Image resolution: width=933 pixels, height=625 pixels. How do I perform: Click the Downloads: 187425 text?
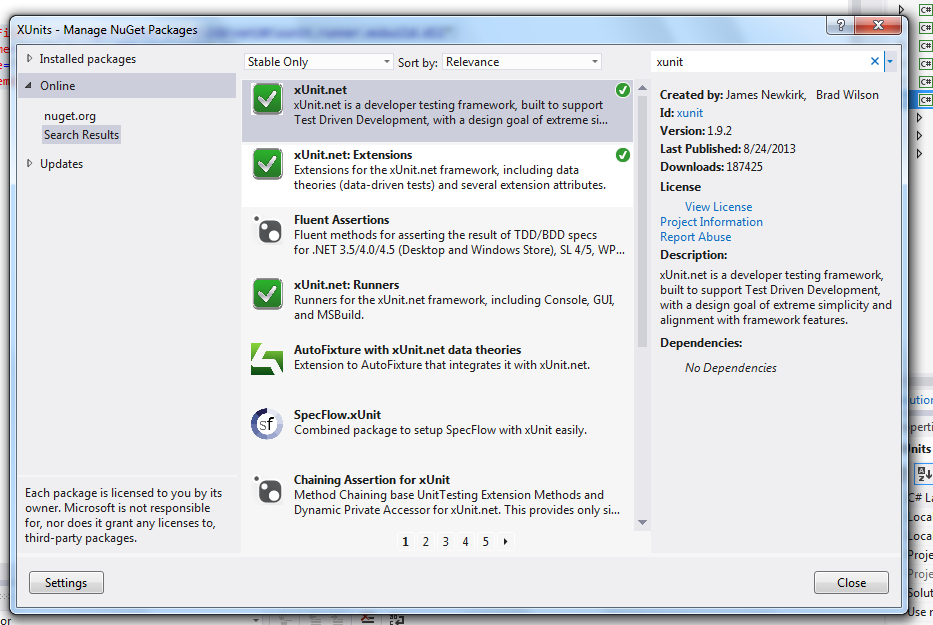pos(711,167)
